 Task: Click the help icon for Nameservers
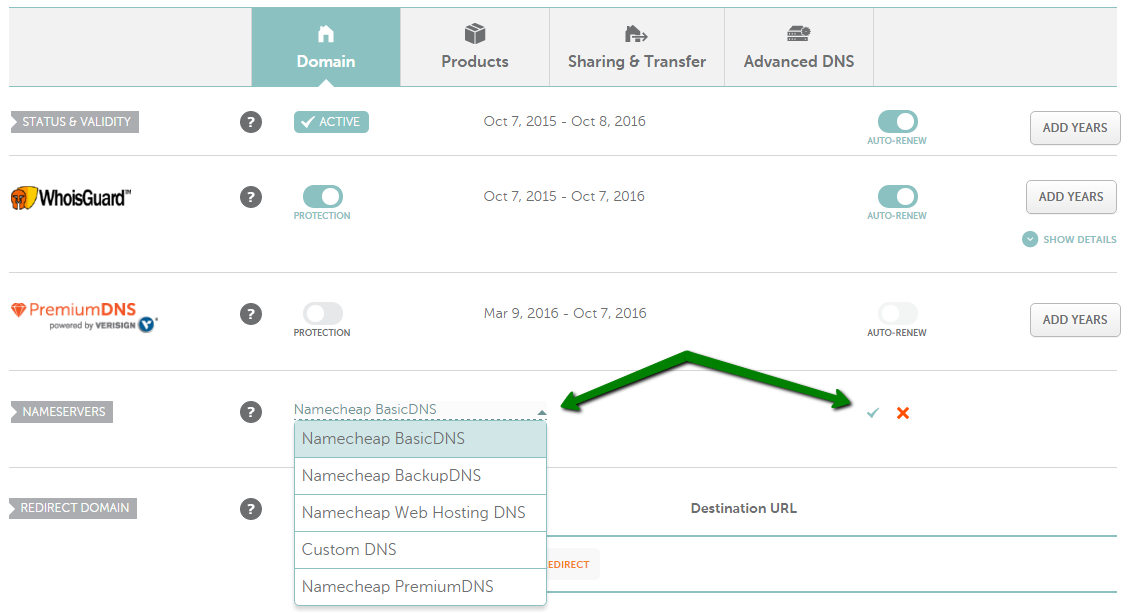251,412
